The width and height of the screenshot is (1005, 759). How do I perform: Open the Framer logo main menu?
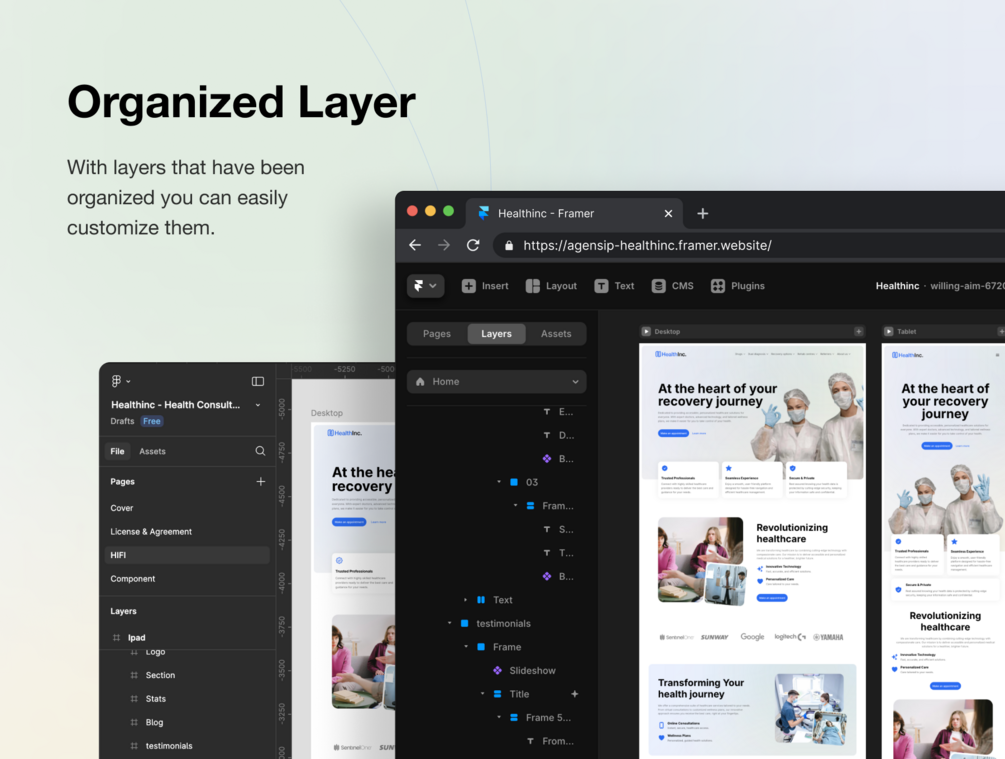425,286
